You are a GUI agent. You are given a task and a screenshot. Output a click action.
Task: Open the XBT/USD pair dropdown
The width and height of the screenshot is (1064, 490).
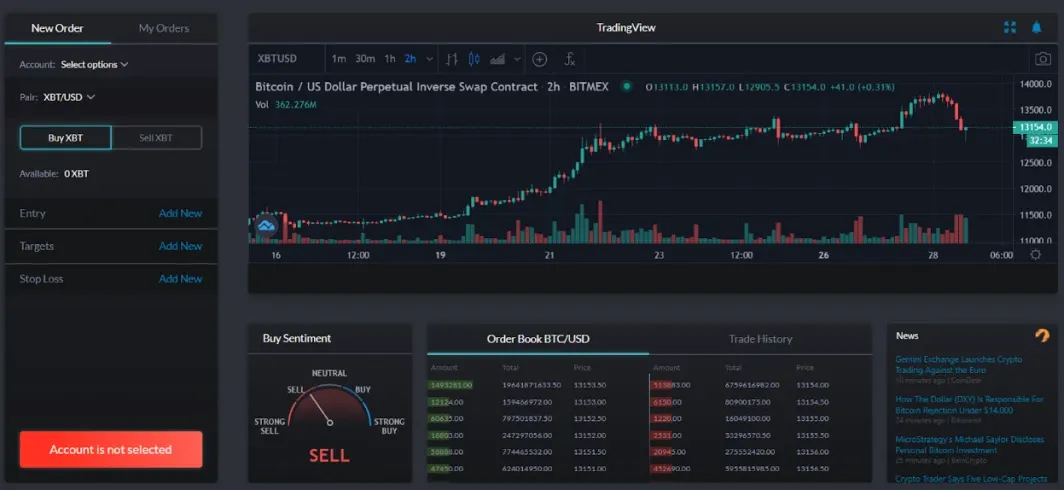(69, 97)
